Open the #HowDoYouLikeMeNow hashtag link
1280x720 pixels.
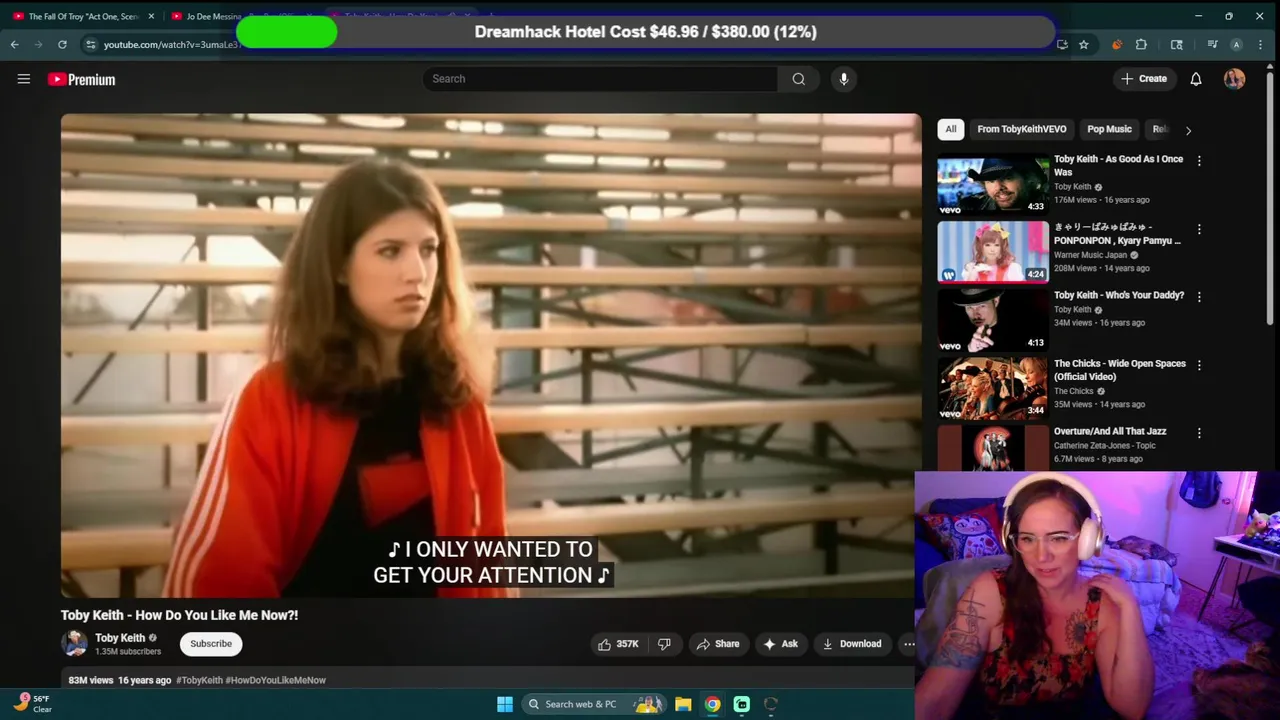(276, 680)
